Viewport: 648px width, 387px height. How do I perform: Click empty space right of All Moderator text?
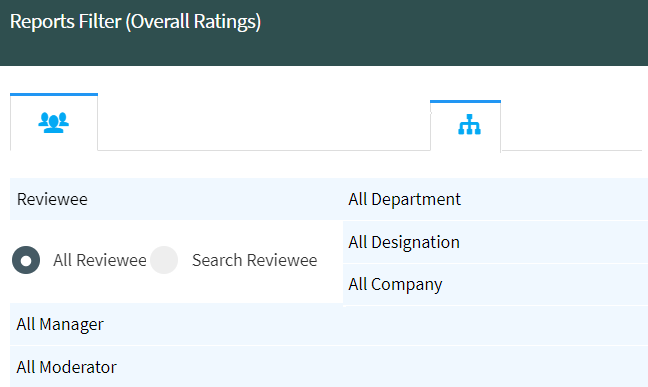pyautogui.click(x=380, y=367)
